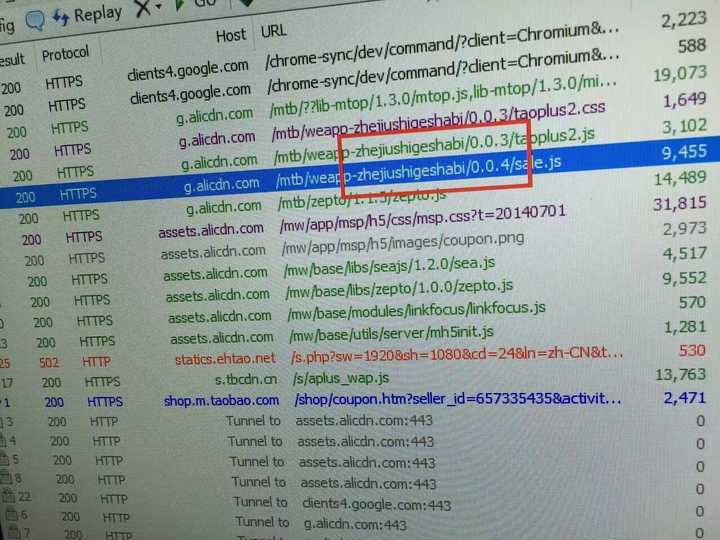Click the highlighted 0.0.4/sale.js URL
This screenshot has height=540, width=720.
click(418, 171)
